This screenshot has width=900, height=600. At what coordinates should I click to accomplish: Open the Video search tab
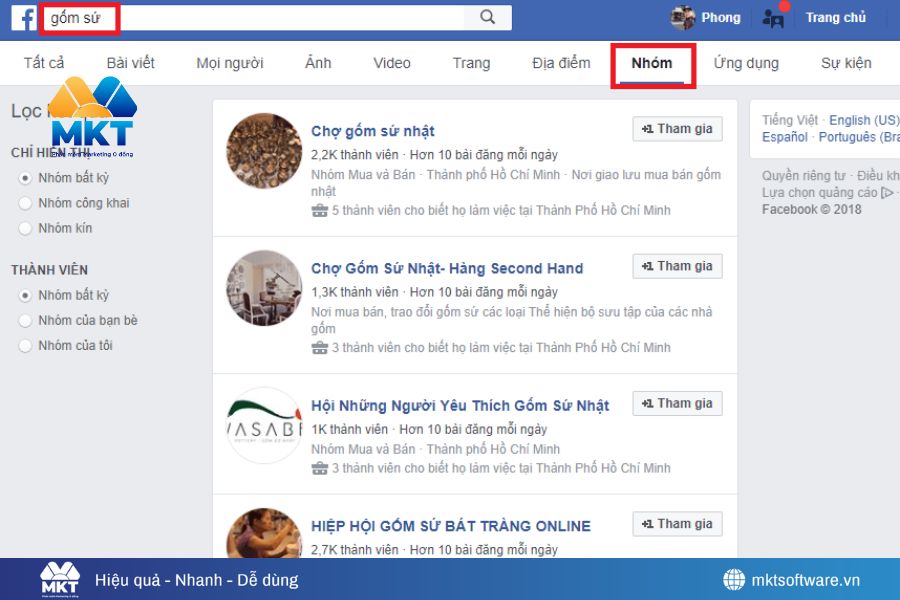pos(391,62)
